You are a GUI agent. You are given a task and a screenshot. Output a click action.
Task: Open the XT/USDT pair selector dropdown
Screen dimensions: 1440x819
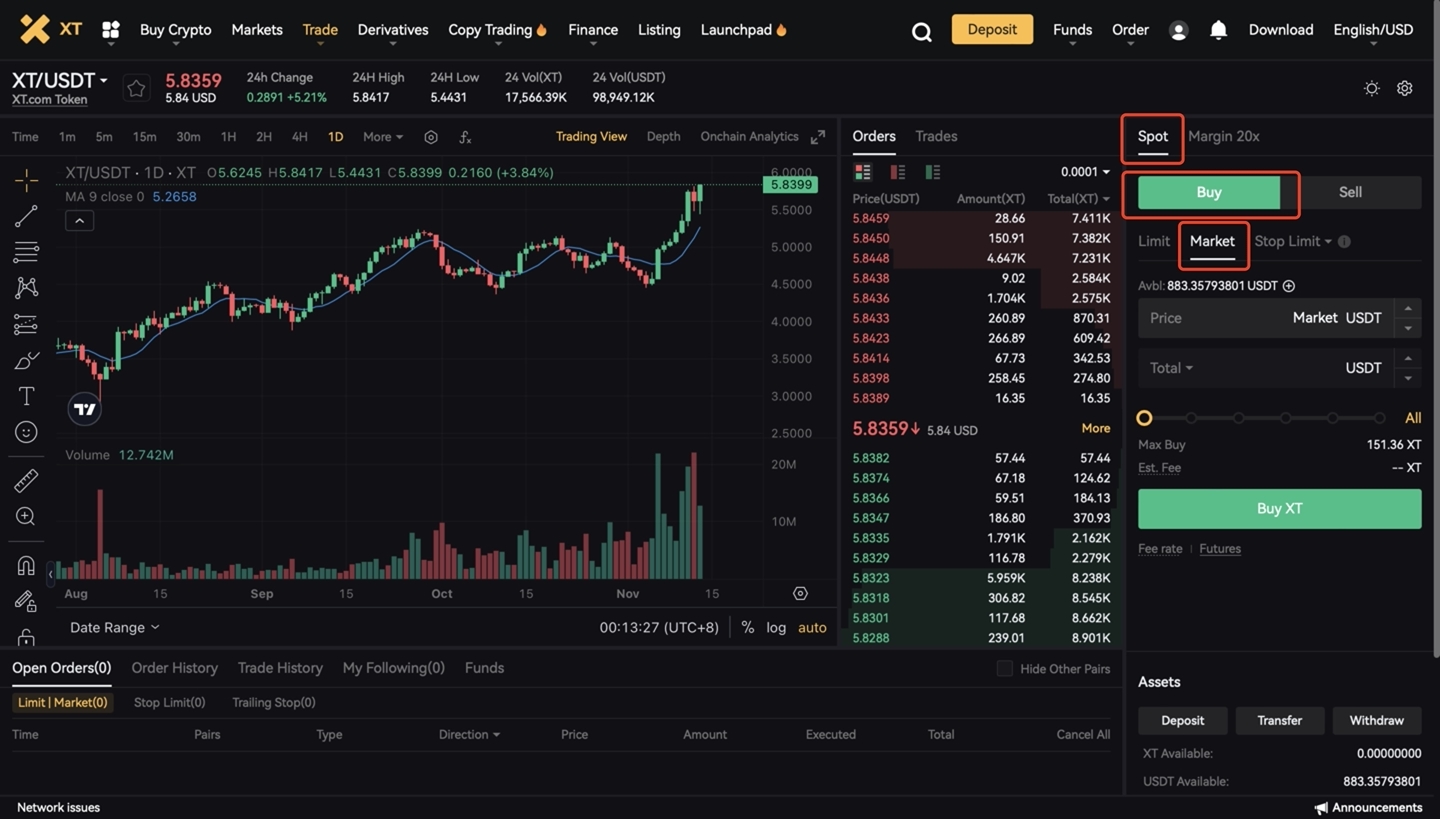coord(60,80)
